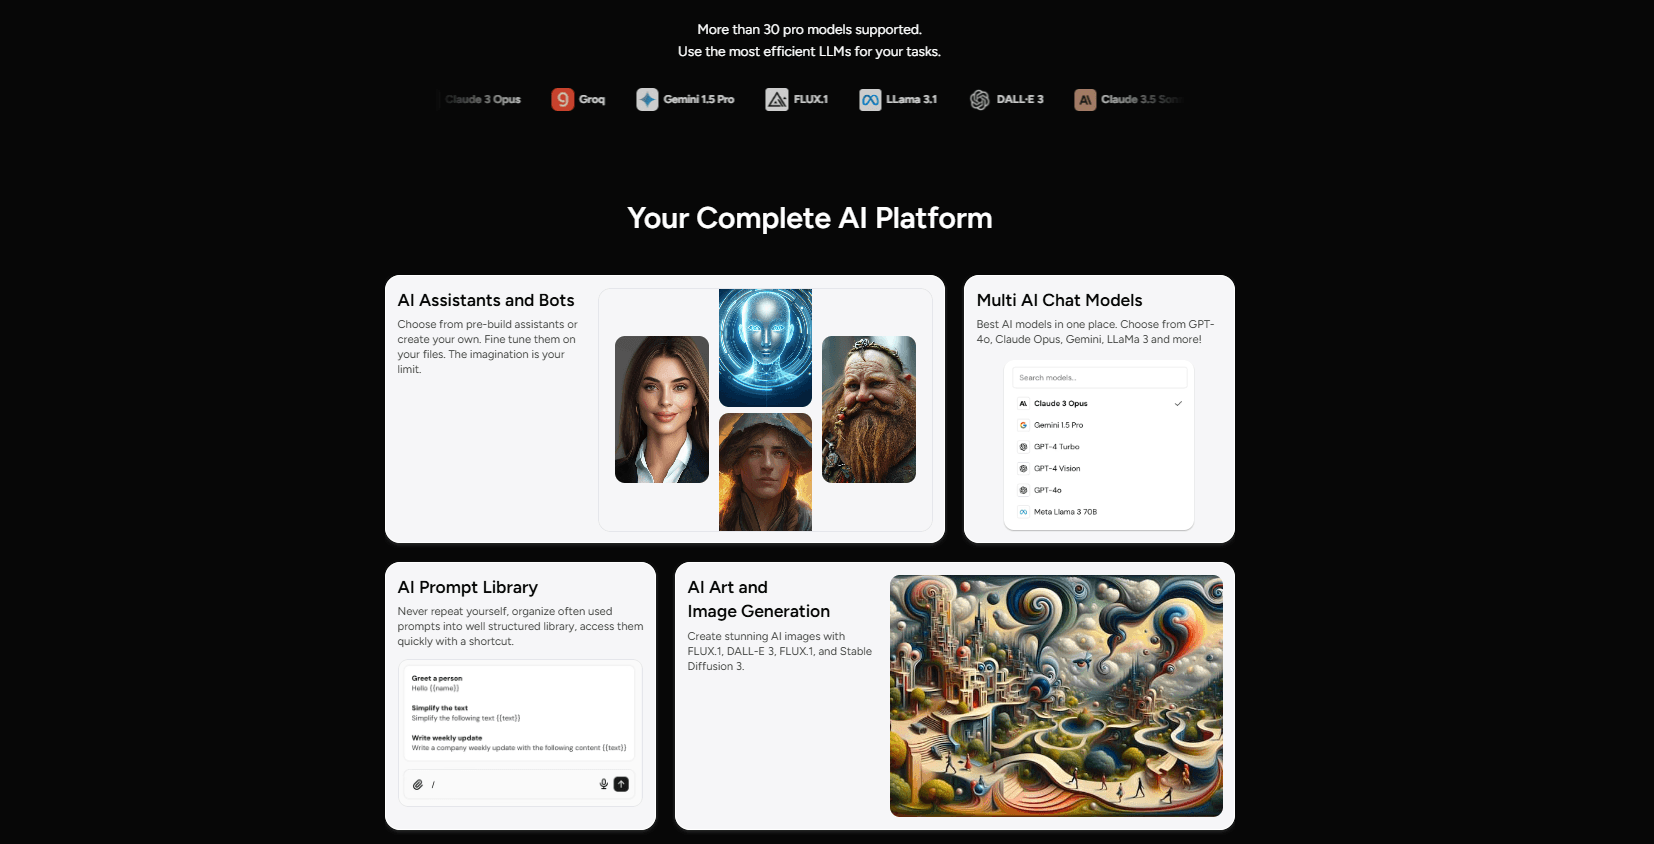Click the 'DALL-E 3' label in carousel
The image size is (1654, 844).
1020,99
